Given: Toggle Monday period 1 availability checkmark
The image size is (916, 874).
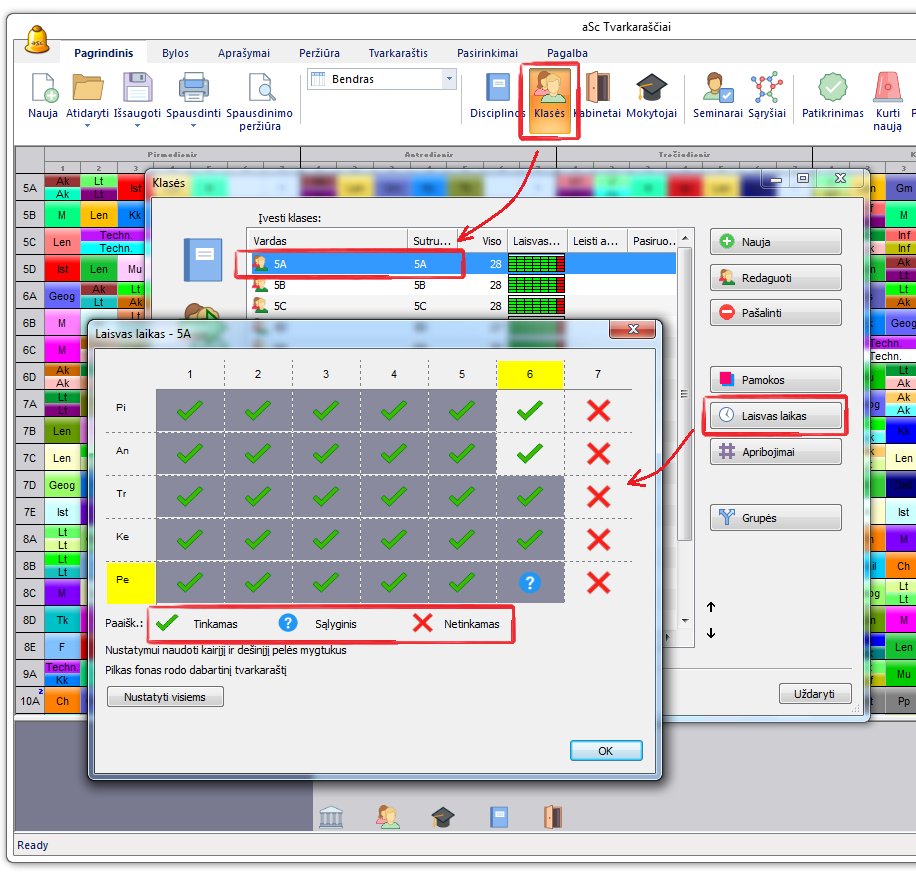Looking at the screenshot, I should coord(190,410).
